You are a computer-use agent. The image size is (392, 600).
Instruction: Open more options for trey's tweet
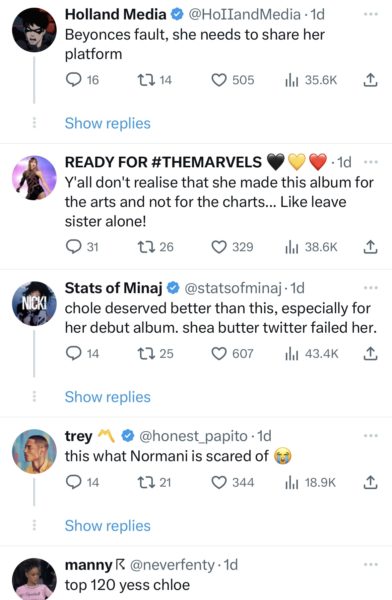370,435
